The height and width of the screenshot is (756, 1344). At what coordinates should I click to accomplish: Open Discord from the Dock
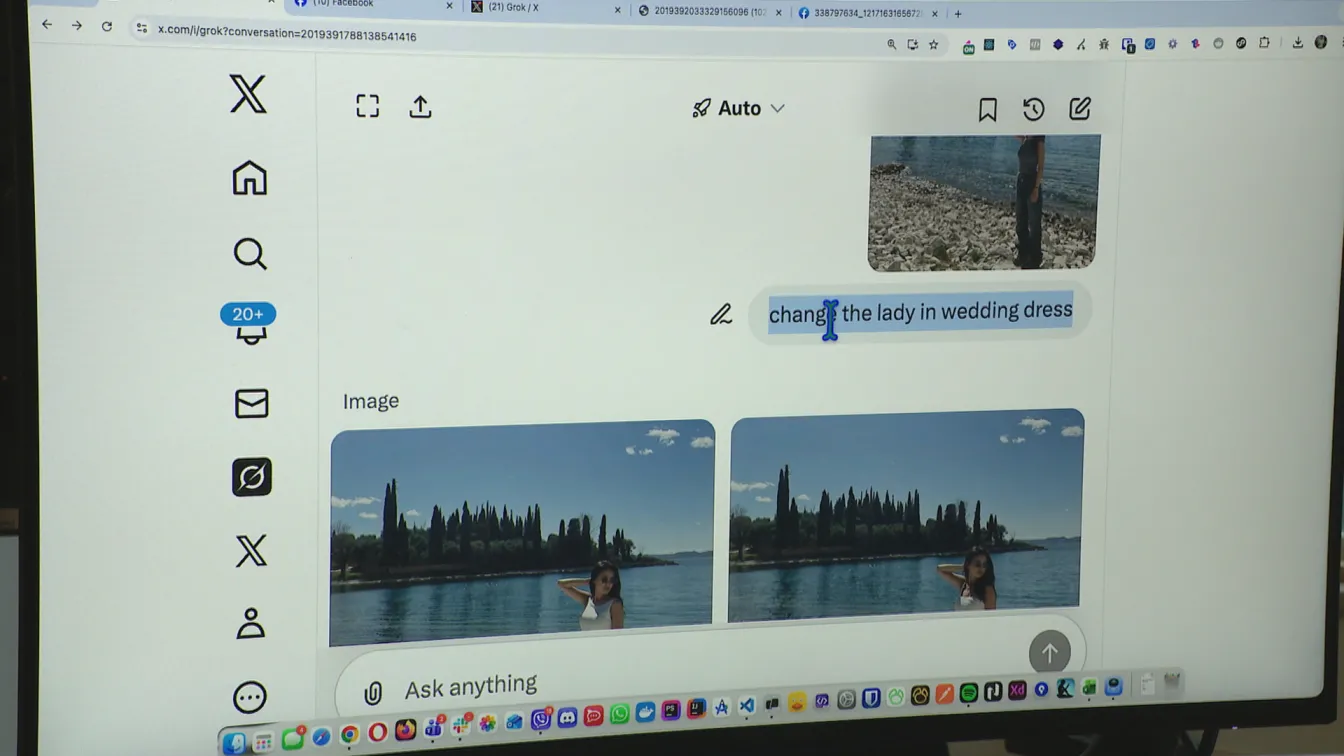tap(567, 717)
